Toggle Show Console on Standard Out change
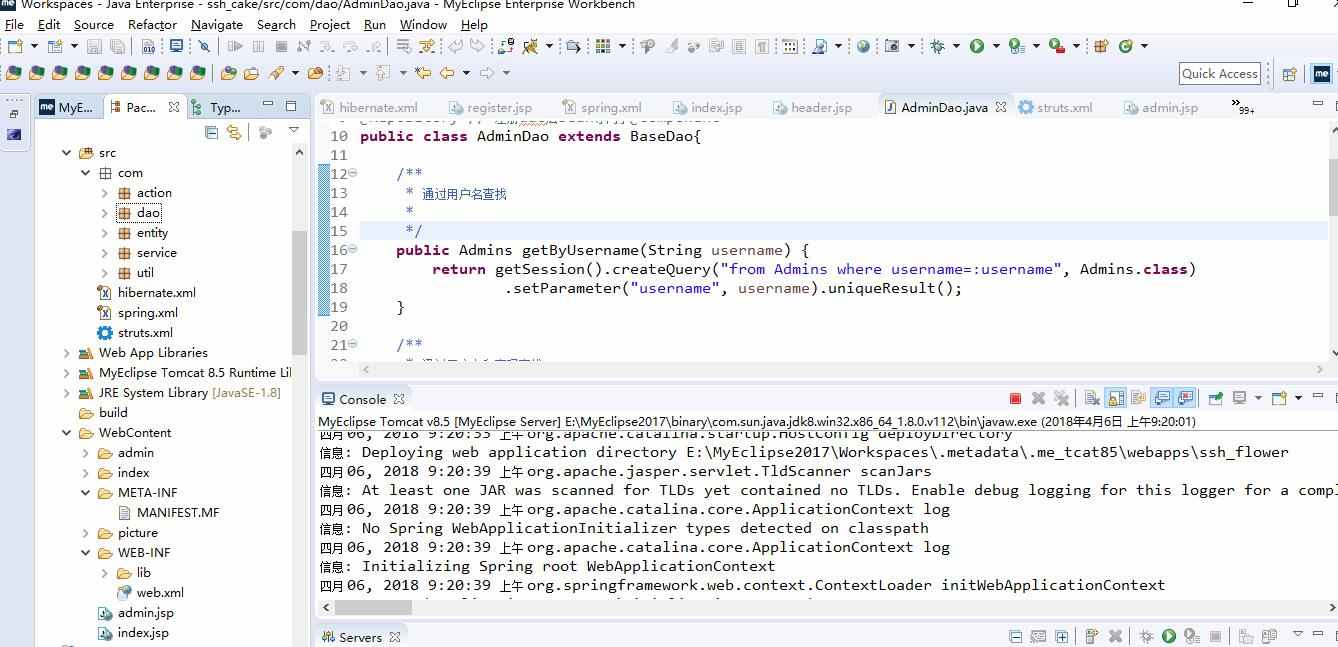This screenshot has width=1338, height=647. click(1161, 398)
